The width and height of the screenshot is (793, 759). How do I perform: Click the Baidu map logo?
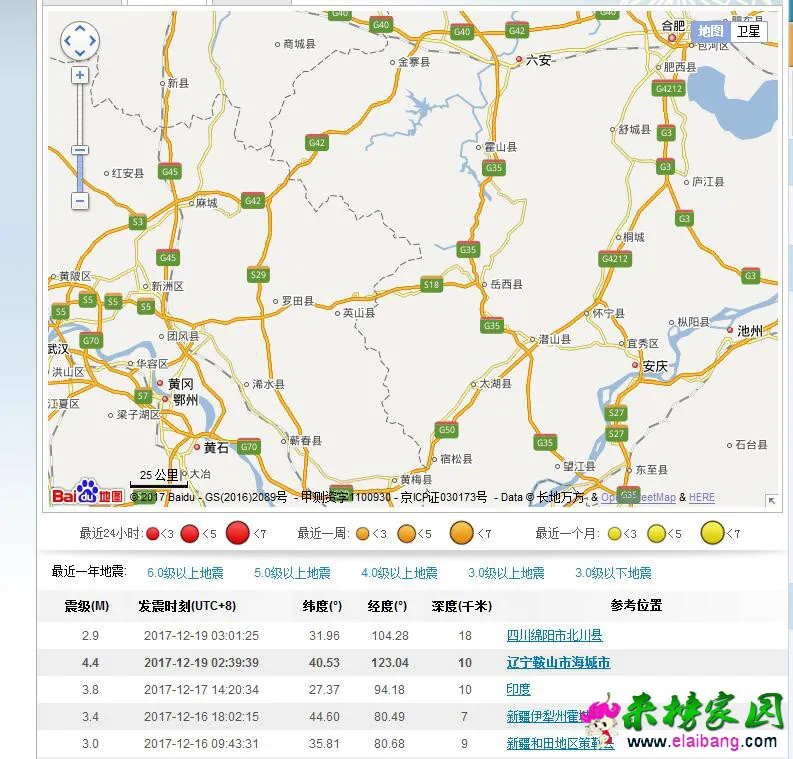87,494
